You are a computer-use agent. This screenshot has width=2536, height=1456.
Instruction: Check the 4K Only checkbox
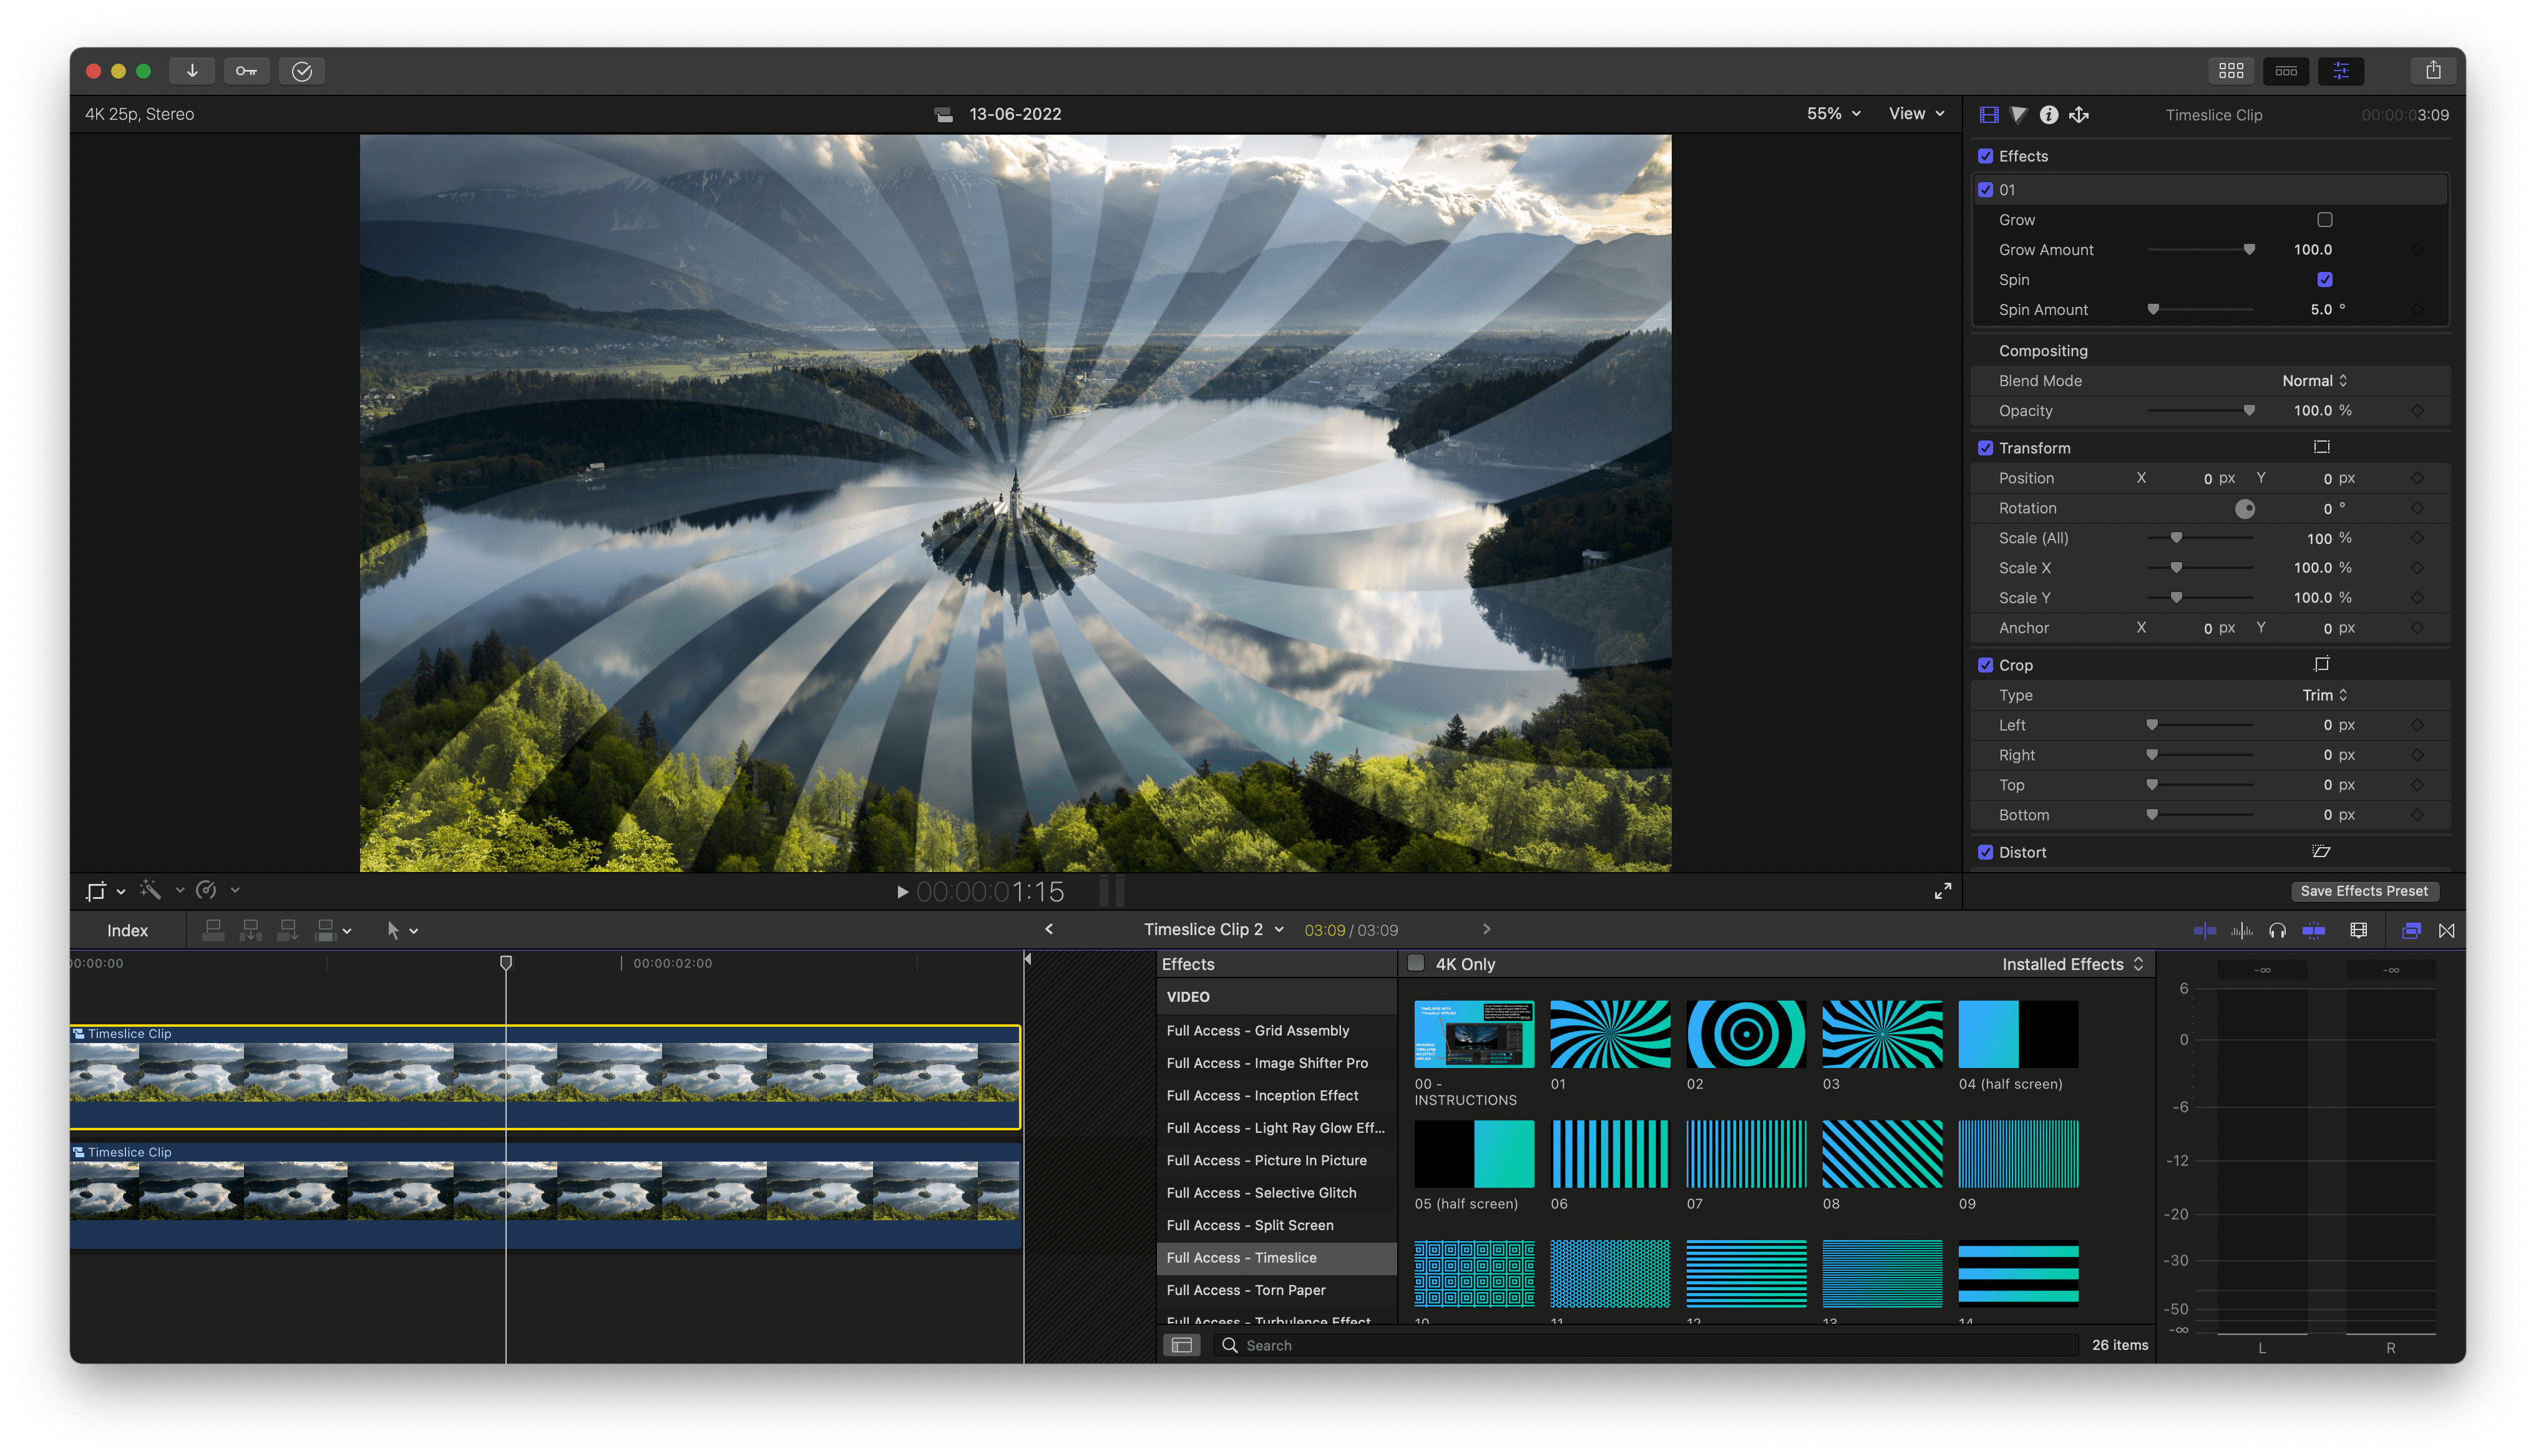tap(1416, 963)
